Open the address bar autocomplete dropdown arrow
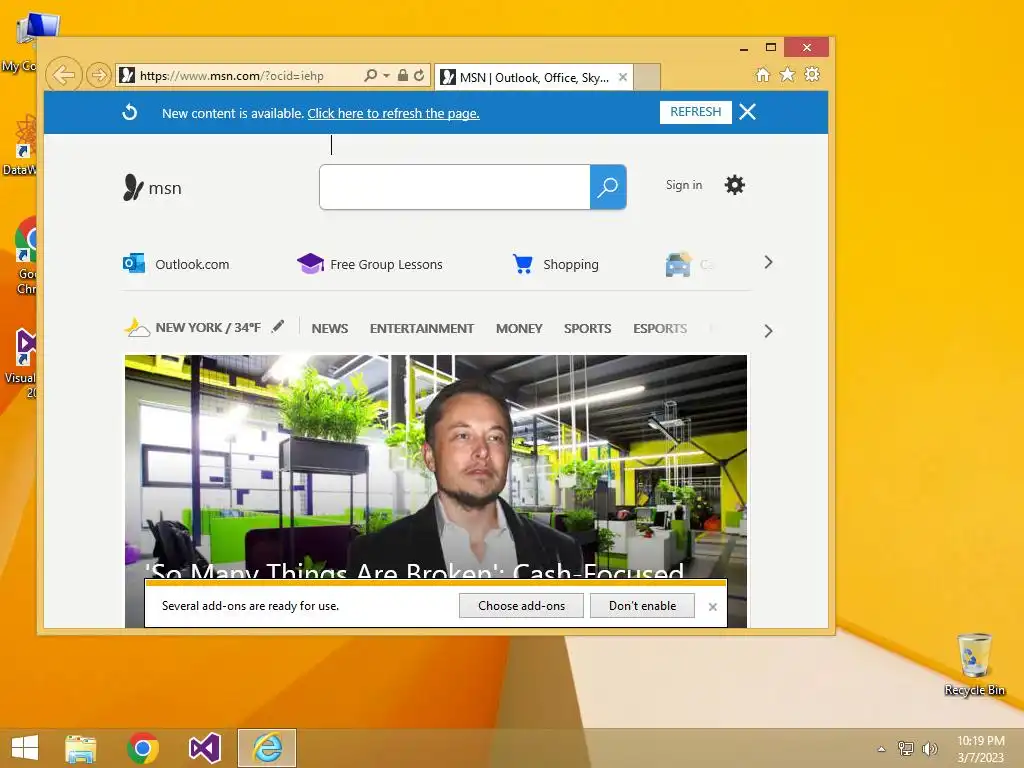The image size is (1024, 768). (386, 76)
